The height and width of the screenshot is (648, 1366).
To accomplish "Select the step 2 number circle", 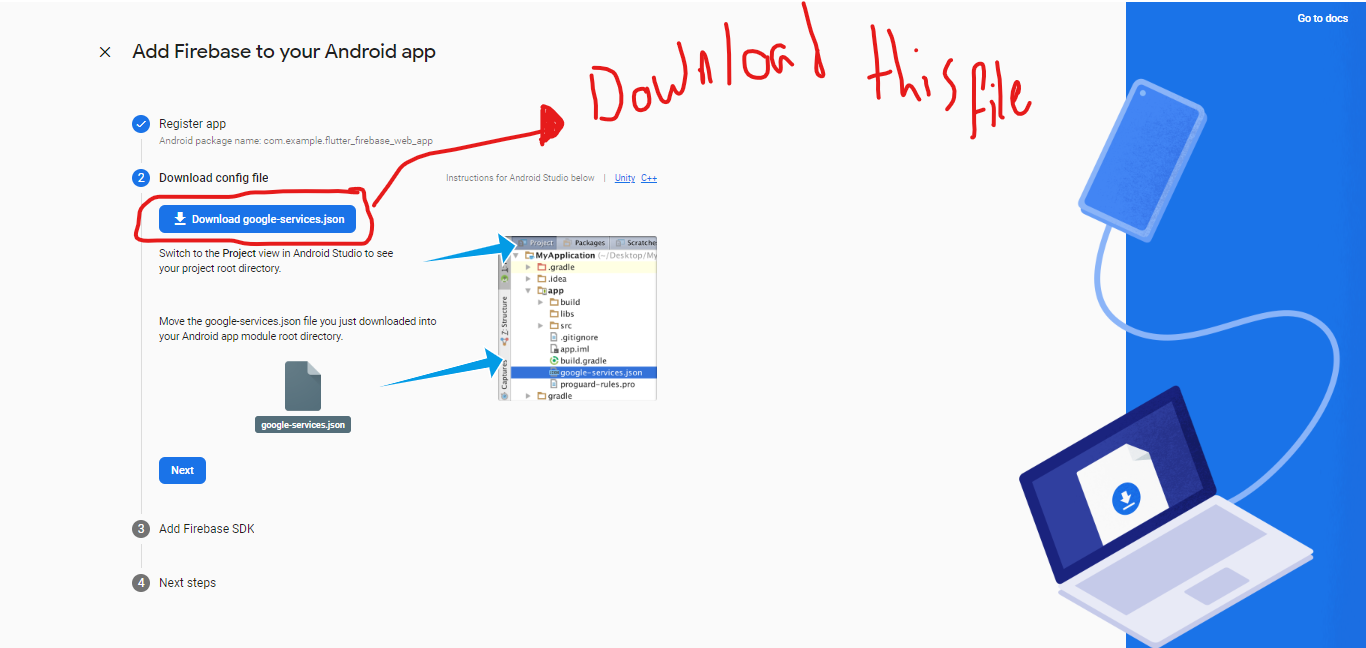I will pos(141,178).
